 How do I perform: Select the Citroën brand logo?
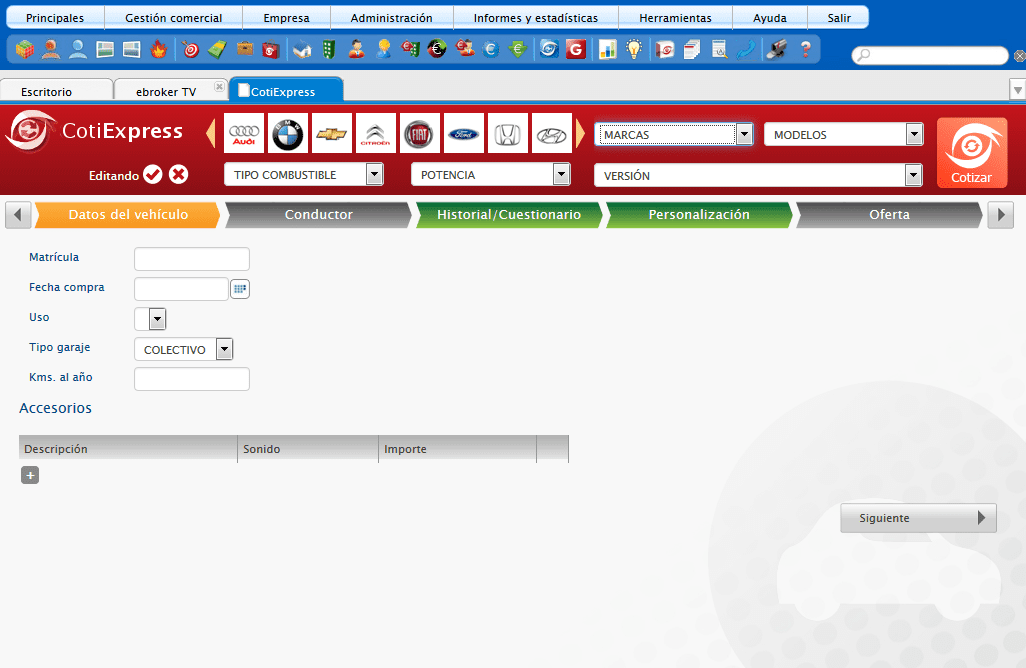pyautogui.click(x=376, y=133)
